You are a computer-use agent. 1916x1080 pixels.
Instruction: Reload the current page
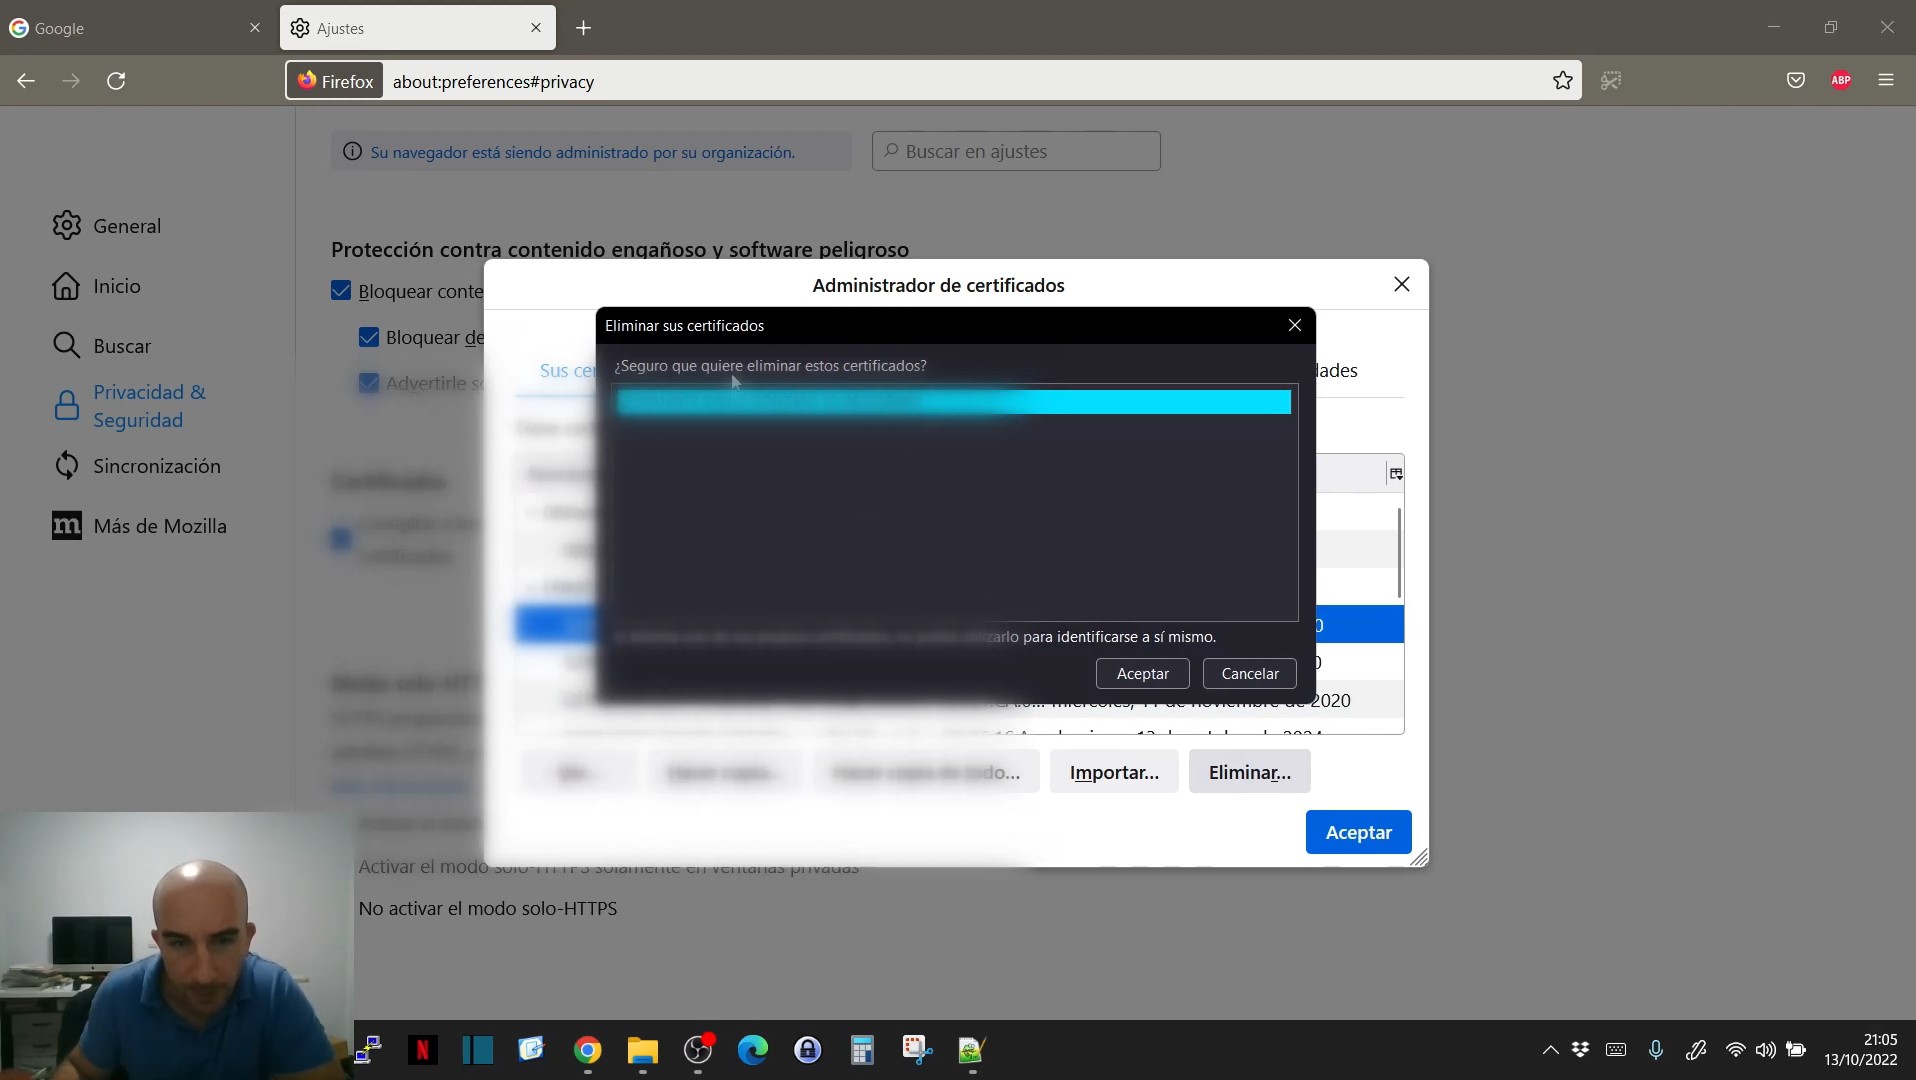pyautogui.click(x=116, y=81)
